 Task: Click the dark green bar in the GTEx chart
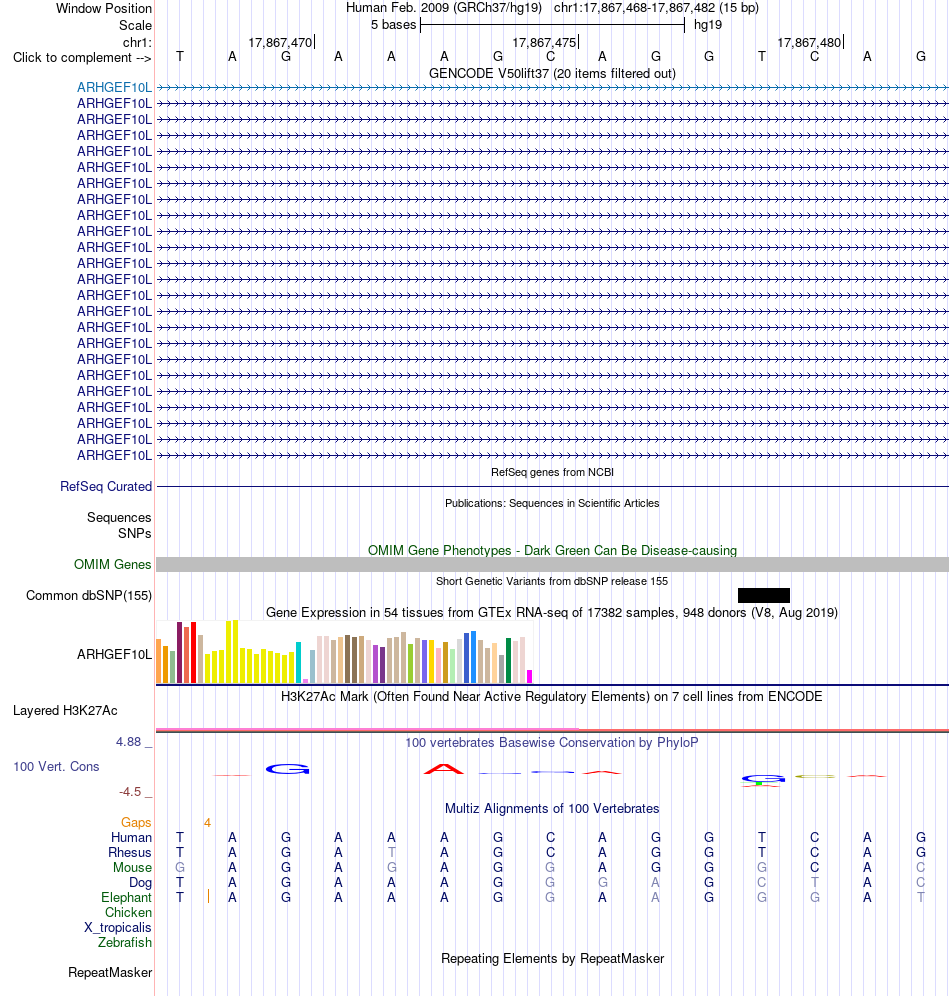509,661
